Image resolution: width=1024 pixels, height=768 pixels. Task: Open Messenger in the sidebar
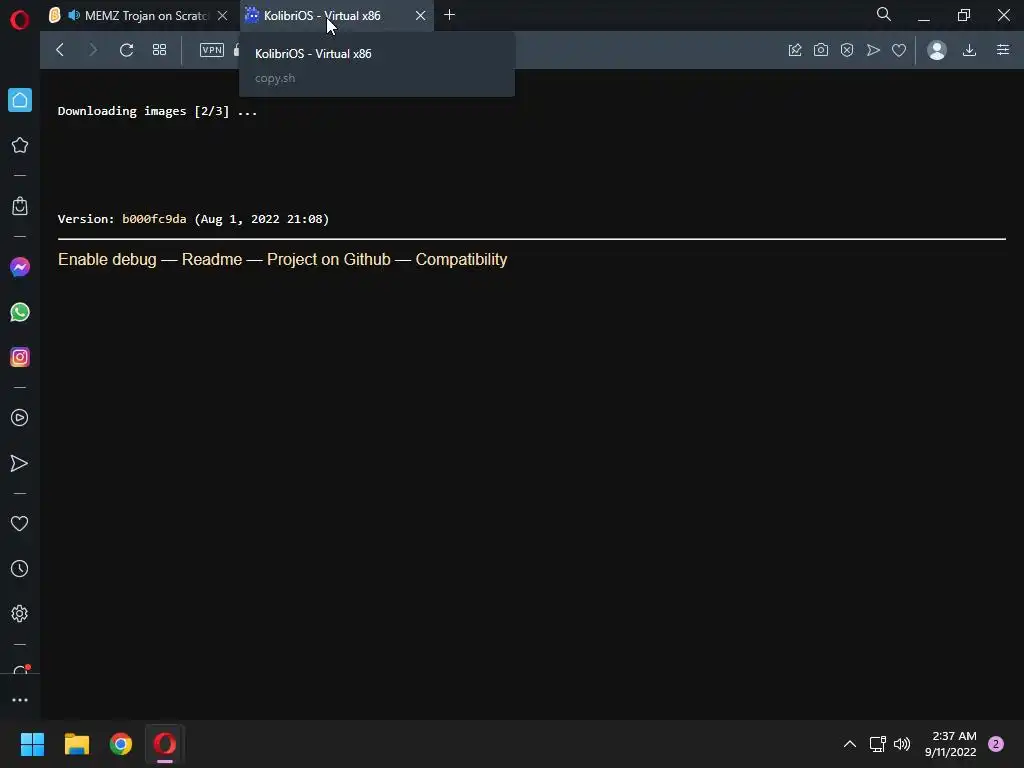20,267
